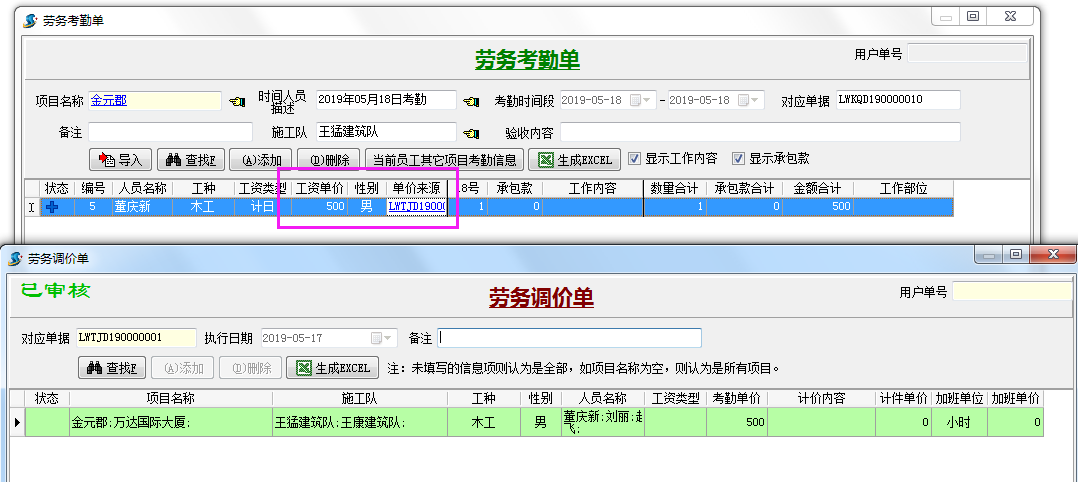Click the 添加 button in 劳务考勤单
This screenshot has width=1078, height=482.
[260, 159]
